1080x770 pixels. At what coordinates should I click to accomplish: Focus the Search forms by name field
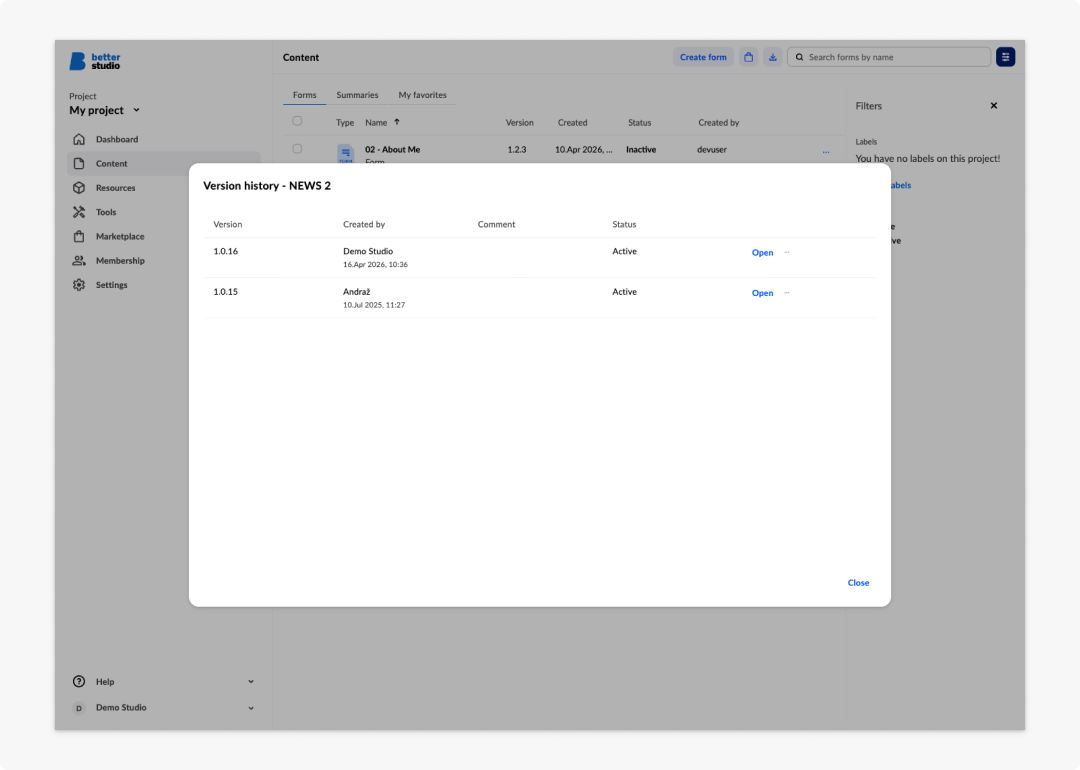(x=889, y=57)
